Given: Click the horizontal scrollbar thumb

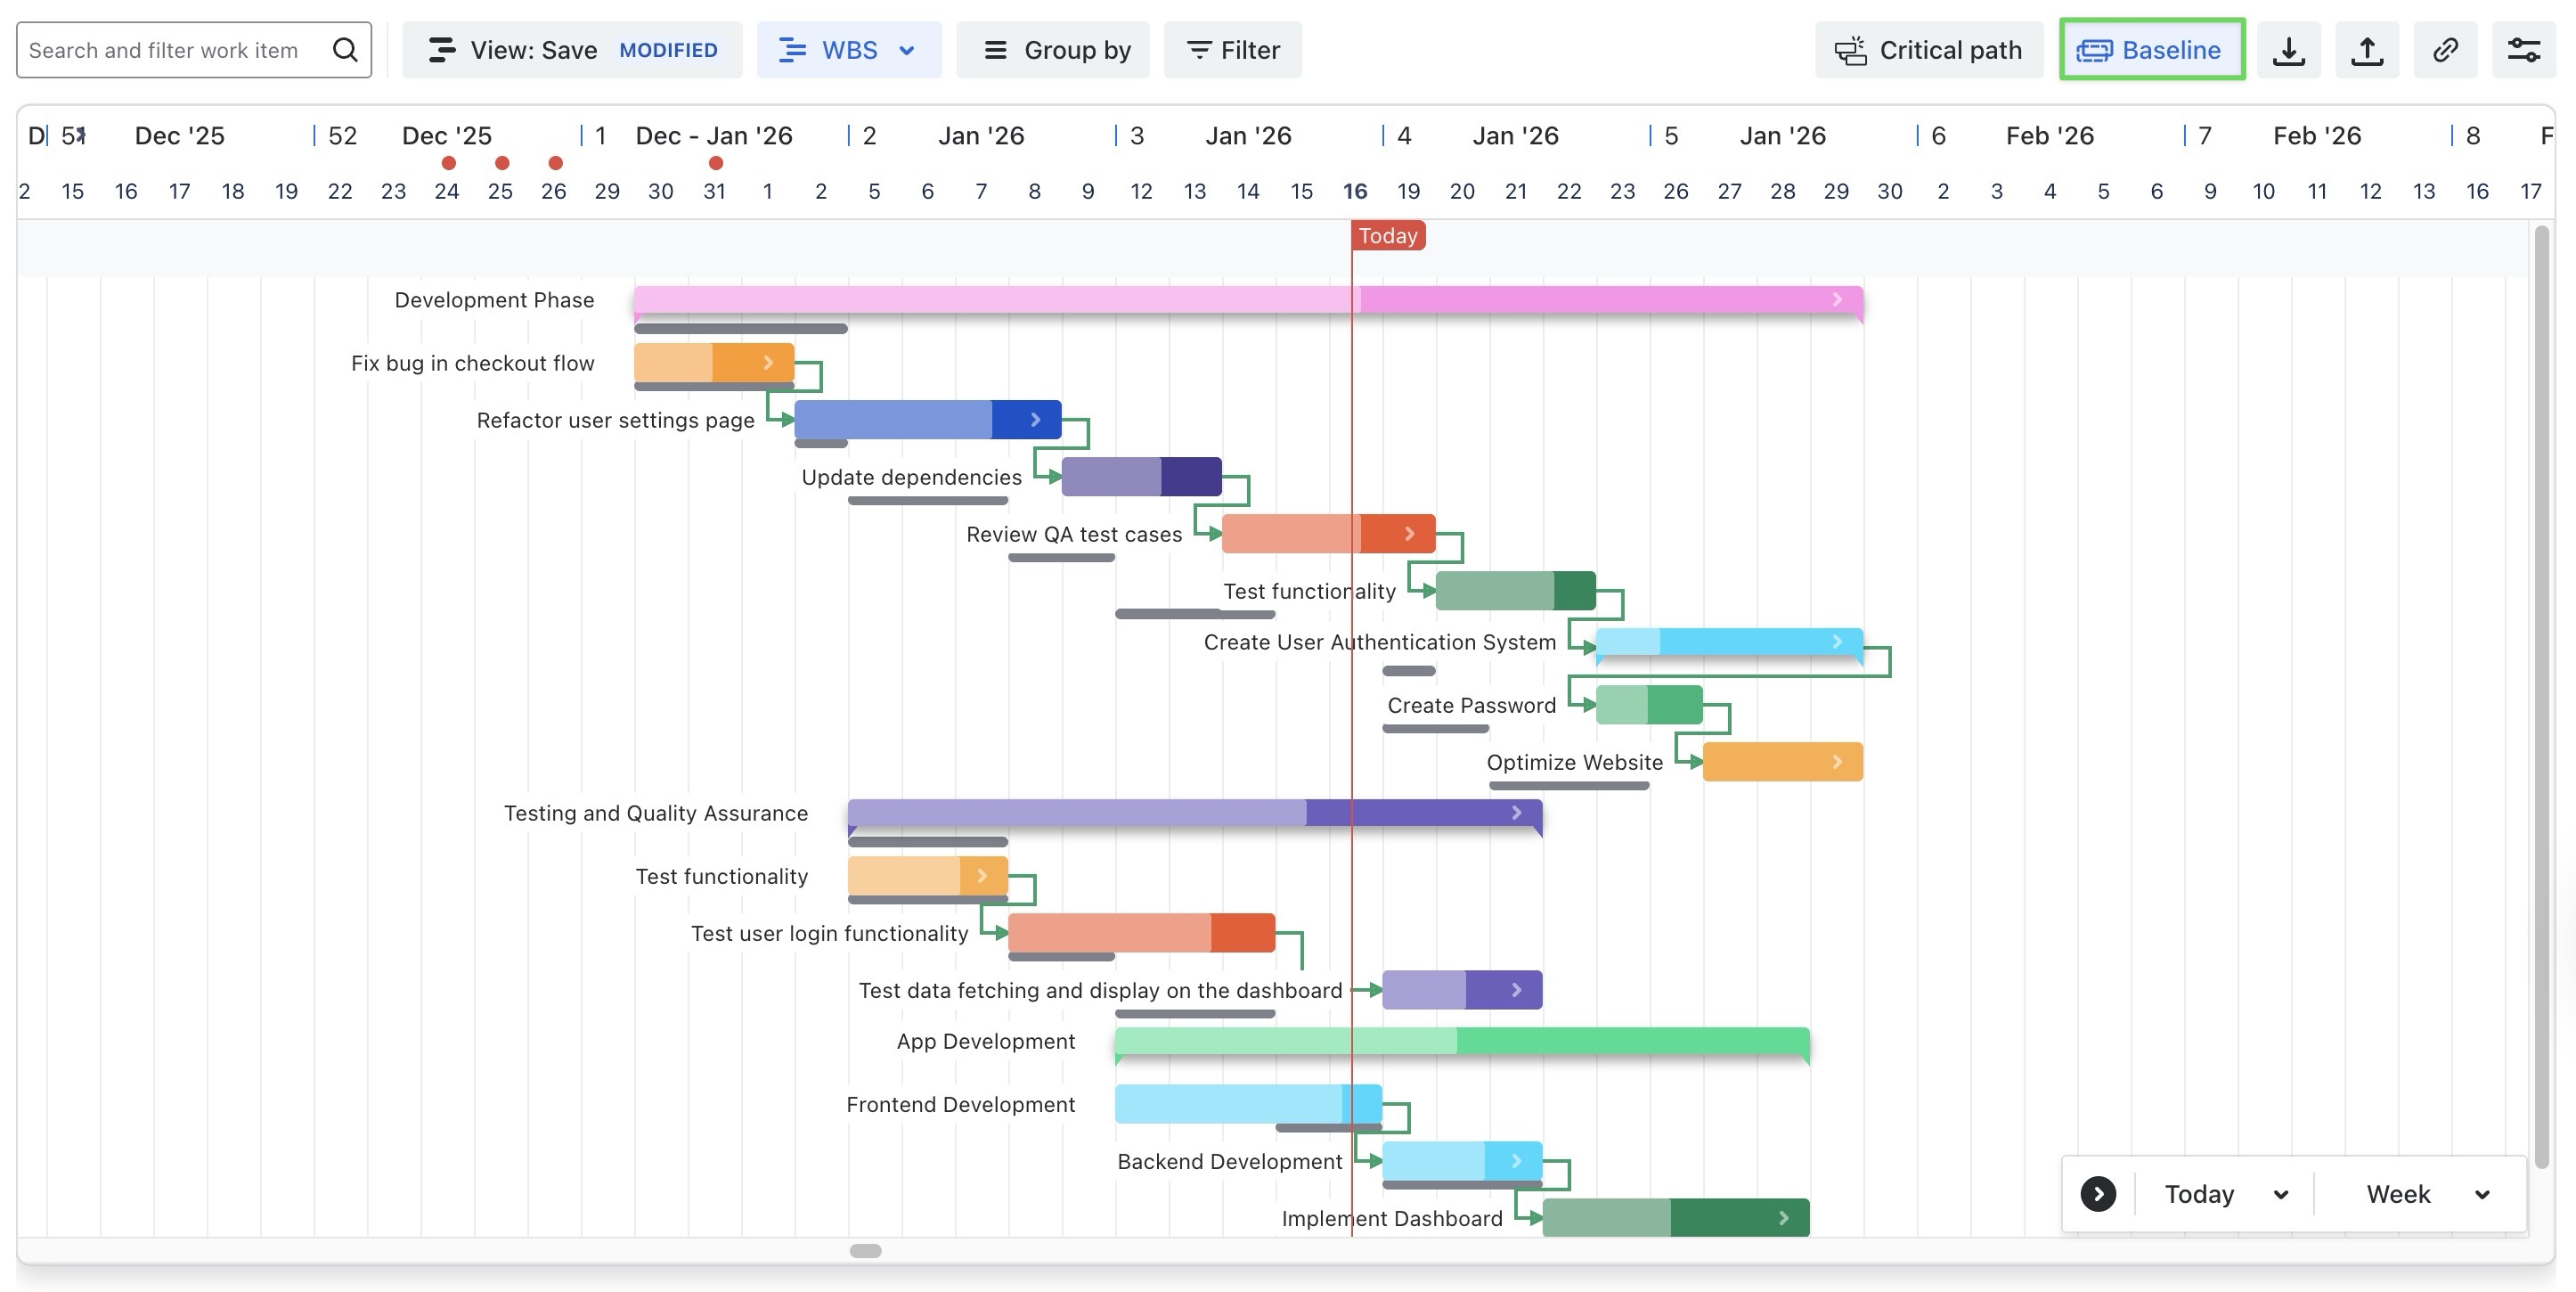Looking at the screenshot, I should [x=865, y=1251].
